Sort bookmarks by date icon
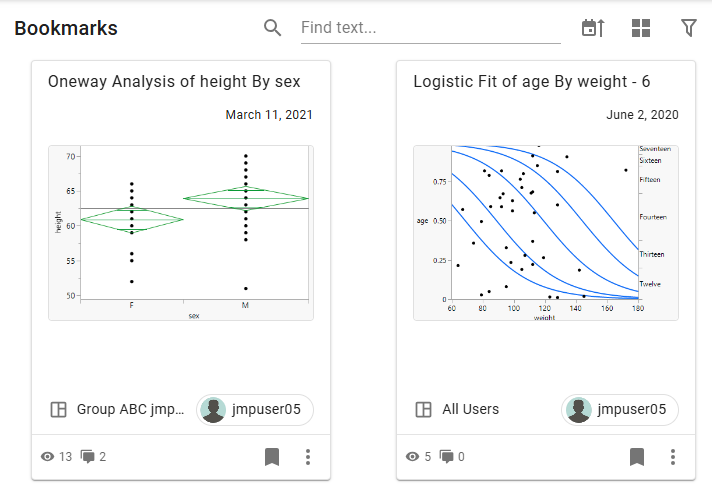Image resolution: width=712 pixels, height=493 pixels. click(593, 28)
